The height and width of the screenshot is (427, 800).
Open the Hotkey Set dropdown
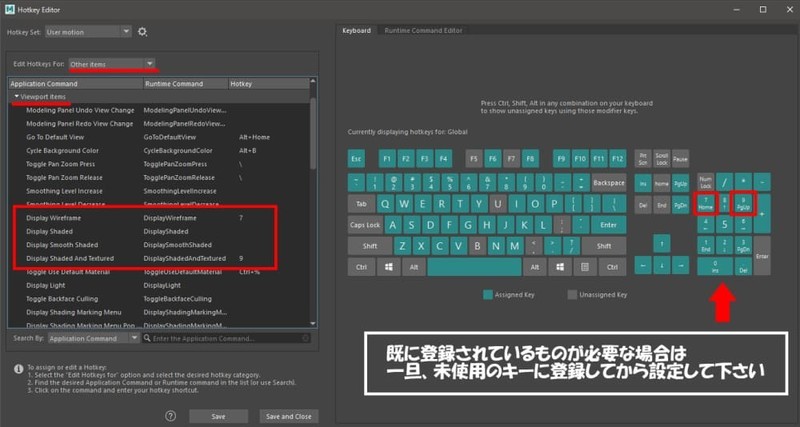(88, 32)
